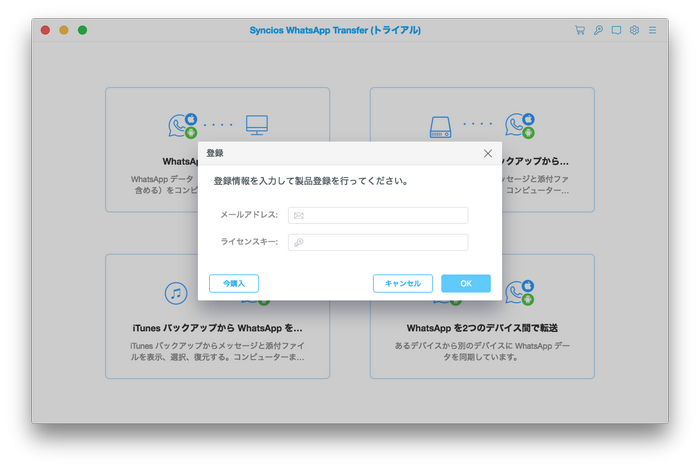Click the key registration icon in title bar
The image size is (700, 469).
point(598,30)
